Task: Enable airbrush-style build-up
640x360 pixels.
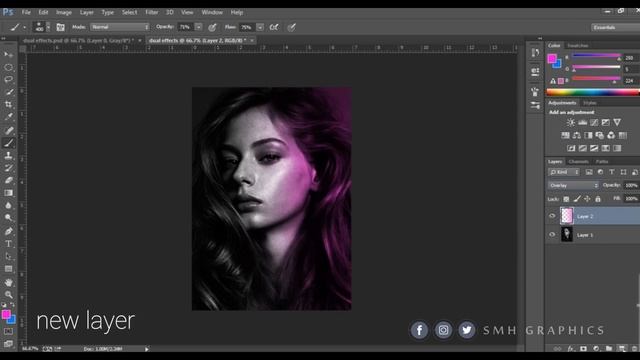Action: point(274,27)
